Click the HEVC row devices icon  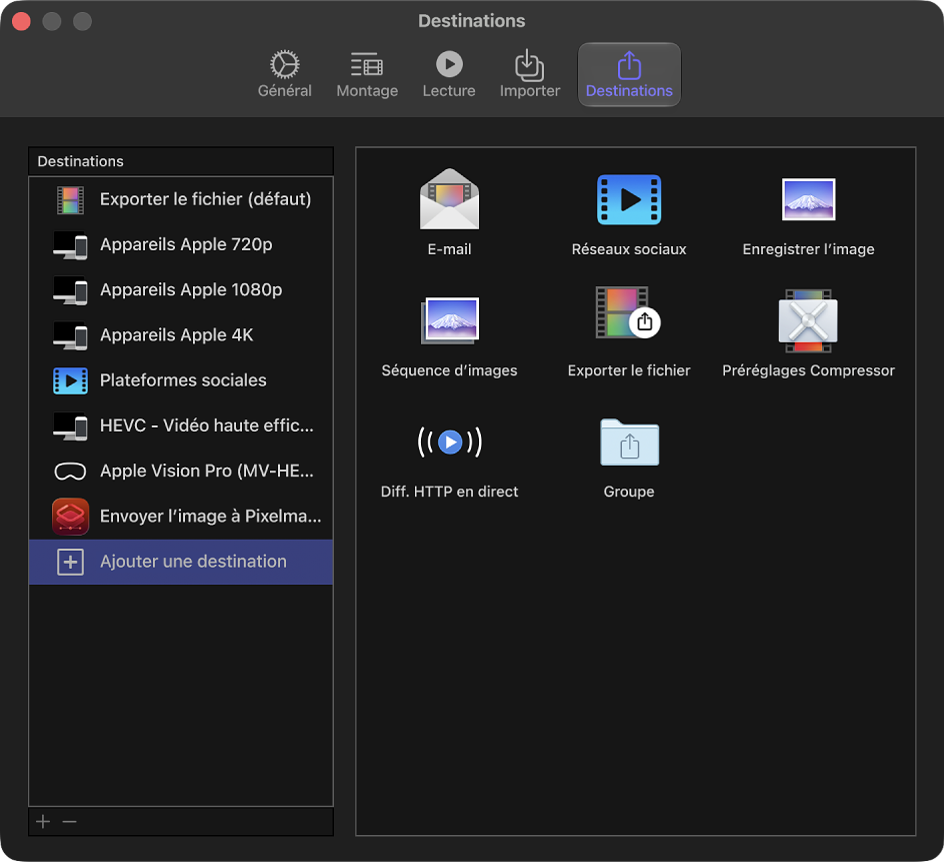(70, 427)
